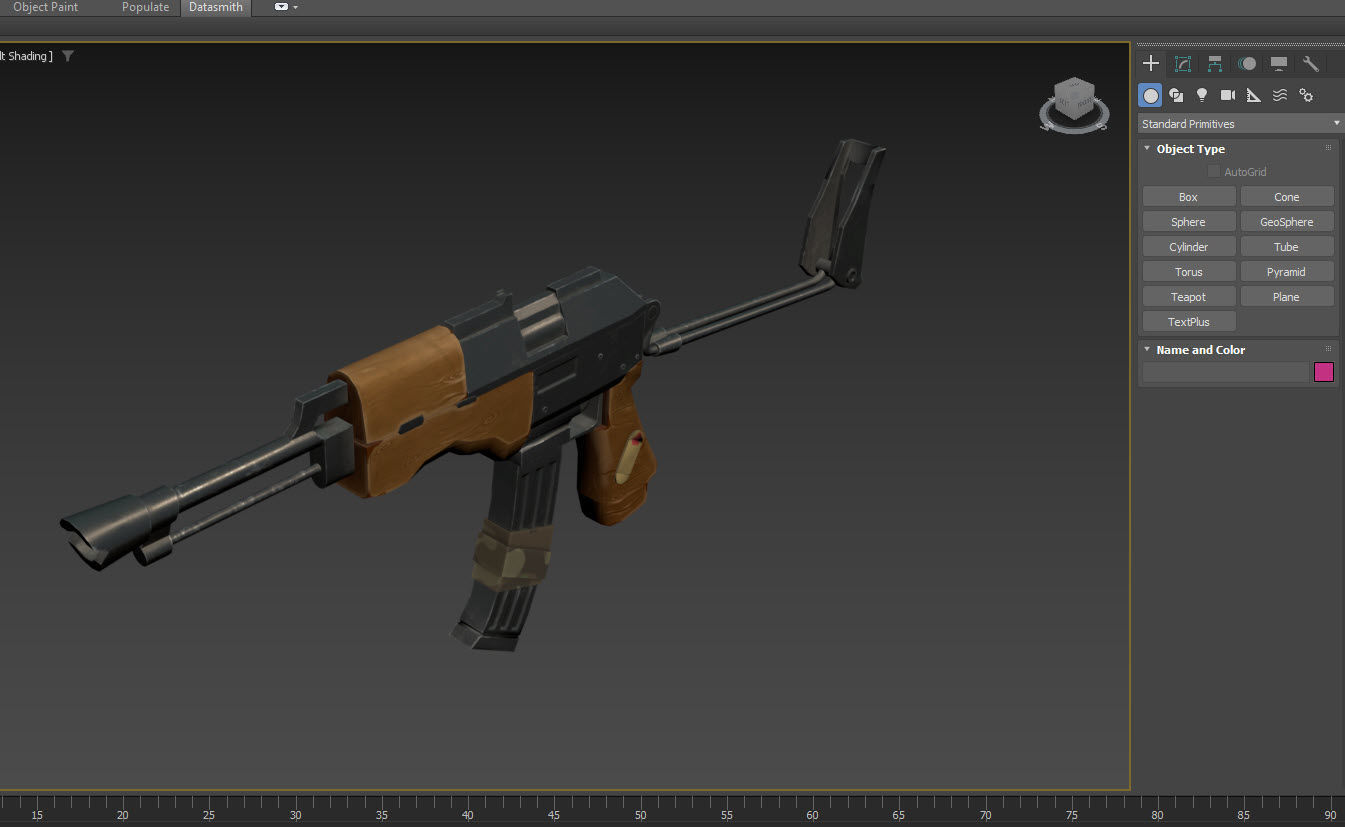Image resolution: width=1345 pixels, height=827 pixels.
Task: Create a Tube primitive
Action: tap(1287, 247)
